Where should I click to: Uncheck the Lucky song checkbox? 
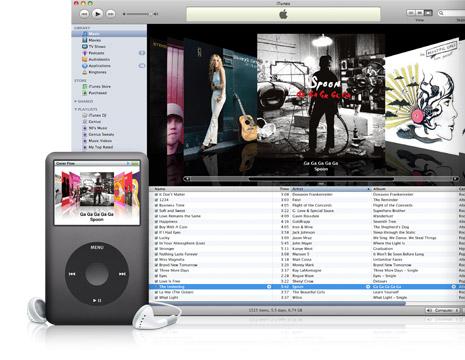(156, 238)
